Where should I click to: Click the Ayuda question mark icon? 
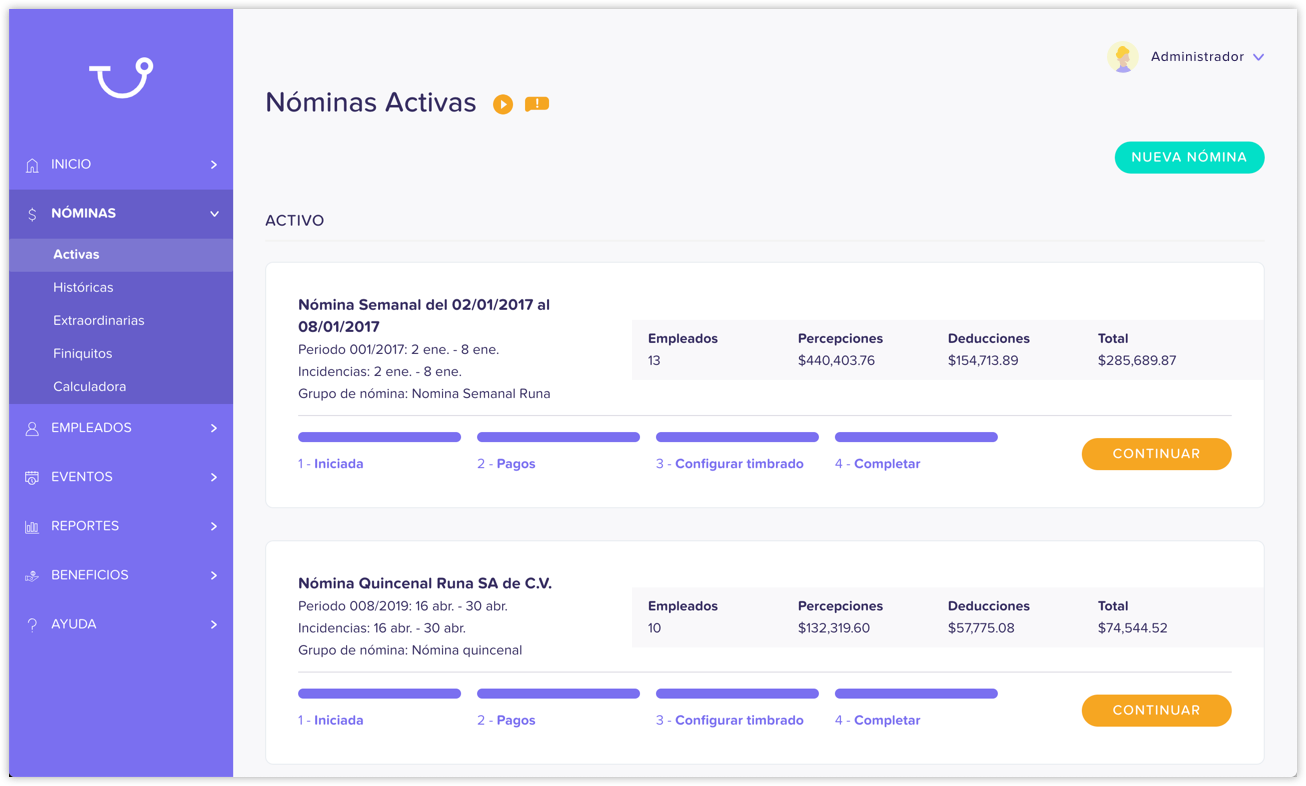tap(32, 625)
